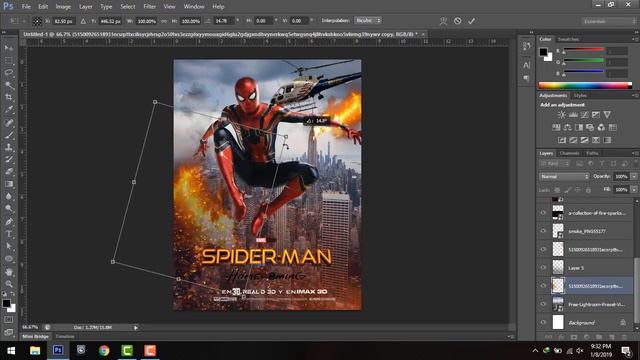The width and height of the screenshot is (640, 360).
Task: Switch to the Channels tab
Action: tap(569, 153)
